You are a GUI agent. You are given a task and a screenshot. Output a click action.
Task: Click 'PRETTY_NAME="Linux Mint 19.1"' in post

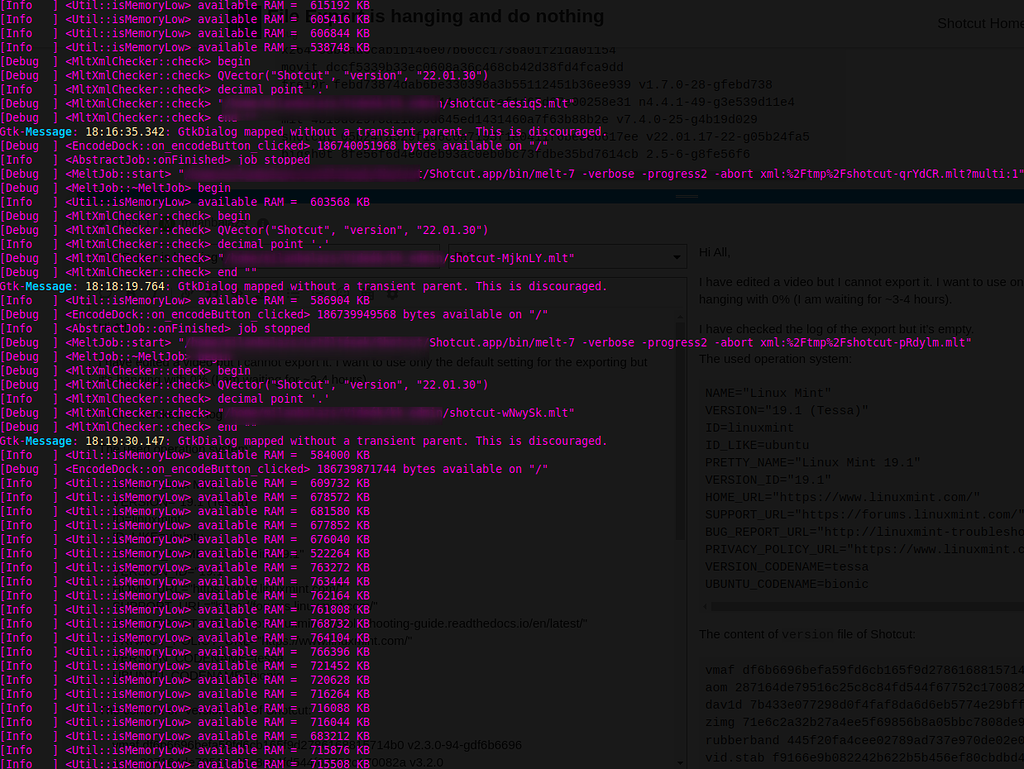pos(812,463)
